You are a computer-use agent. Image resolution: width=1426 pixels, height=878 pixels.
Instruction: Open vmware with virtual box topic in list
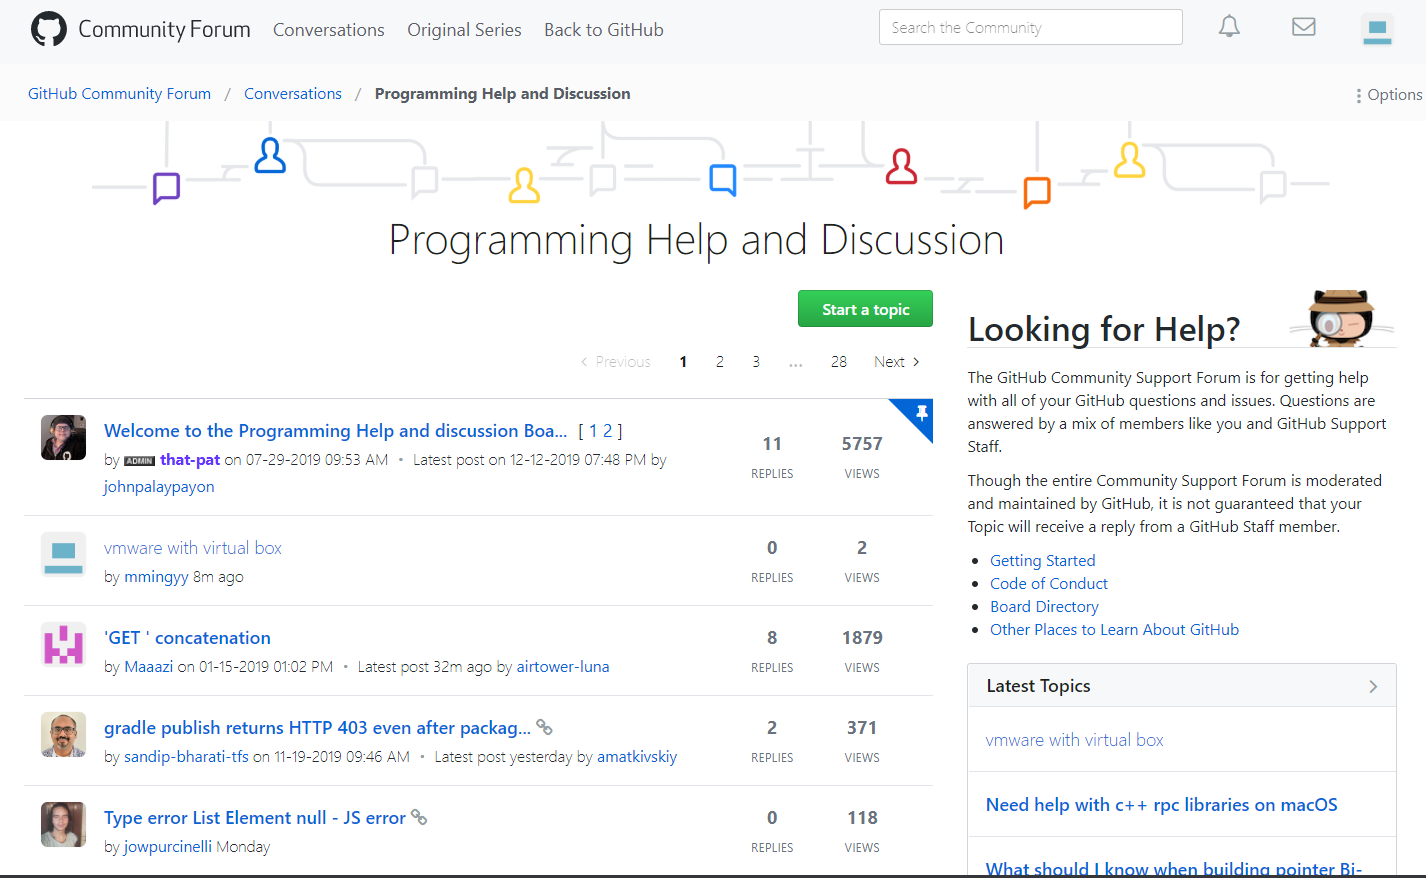(x=193, y=548)
